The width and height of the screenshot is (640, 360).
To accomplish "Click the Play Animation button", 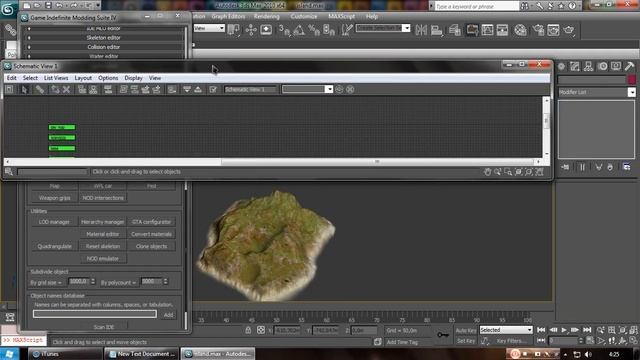I will 564,330.
